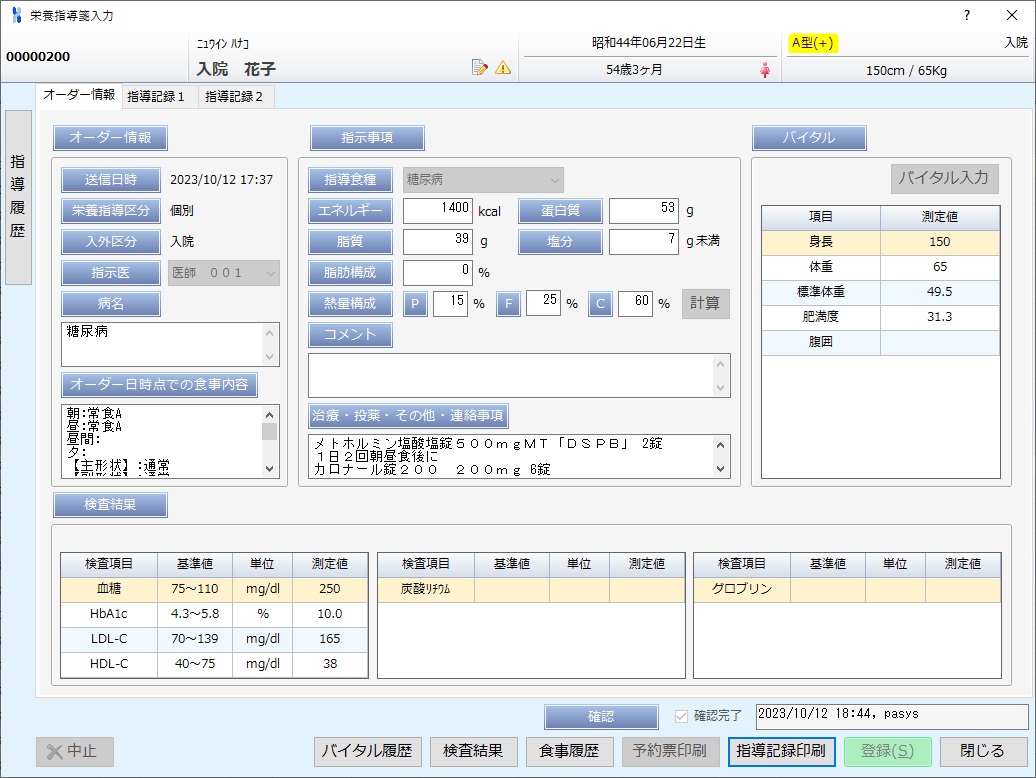
Task: Switch to the 指導記録 1 tab
Action: [156, 96]
